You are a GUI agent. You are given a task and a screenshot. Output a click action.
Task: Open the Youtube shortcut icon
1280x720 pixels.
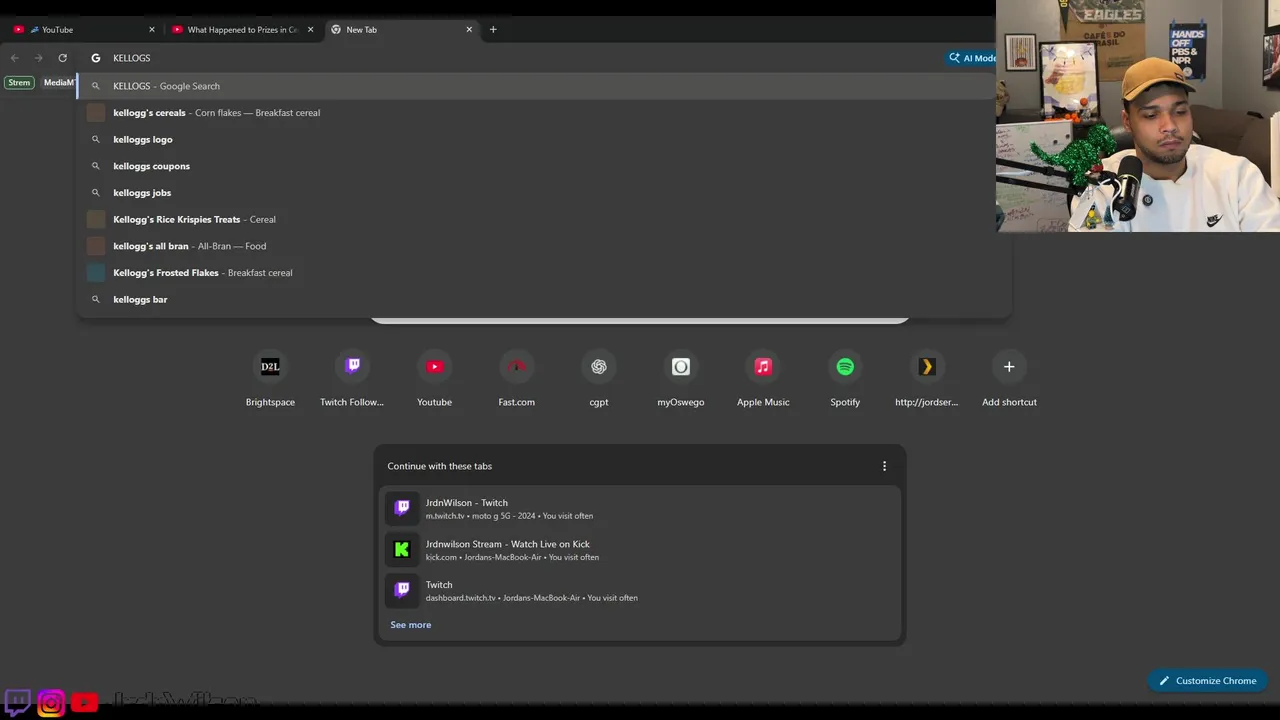point(434,367)
